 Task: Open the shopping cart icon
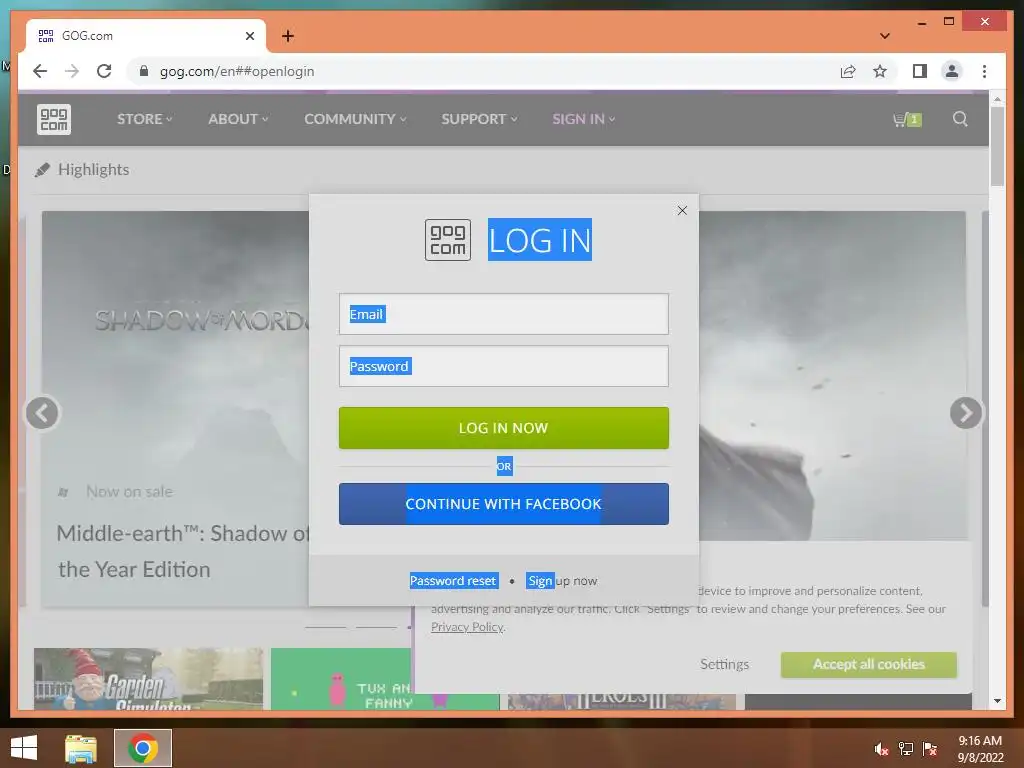907,120
